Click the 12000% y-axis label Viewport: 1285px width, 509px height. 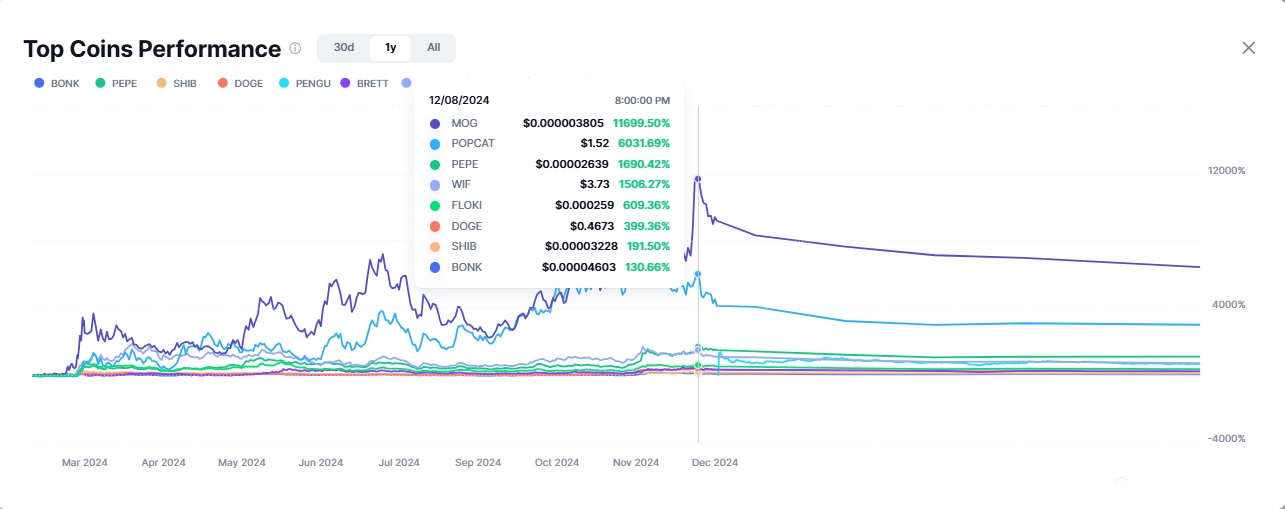[1227, 171]
